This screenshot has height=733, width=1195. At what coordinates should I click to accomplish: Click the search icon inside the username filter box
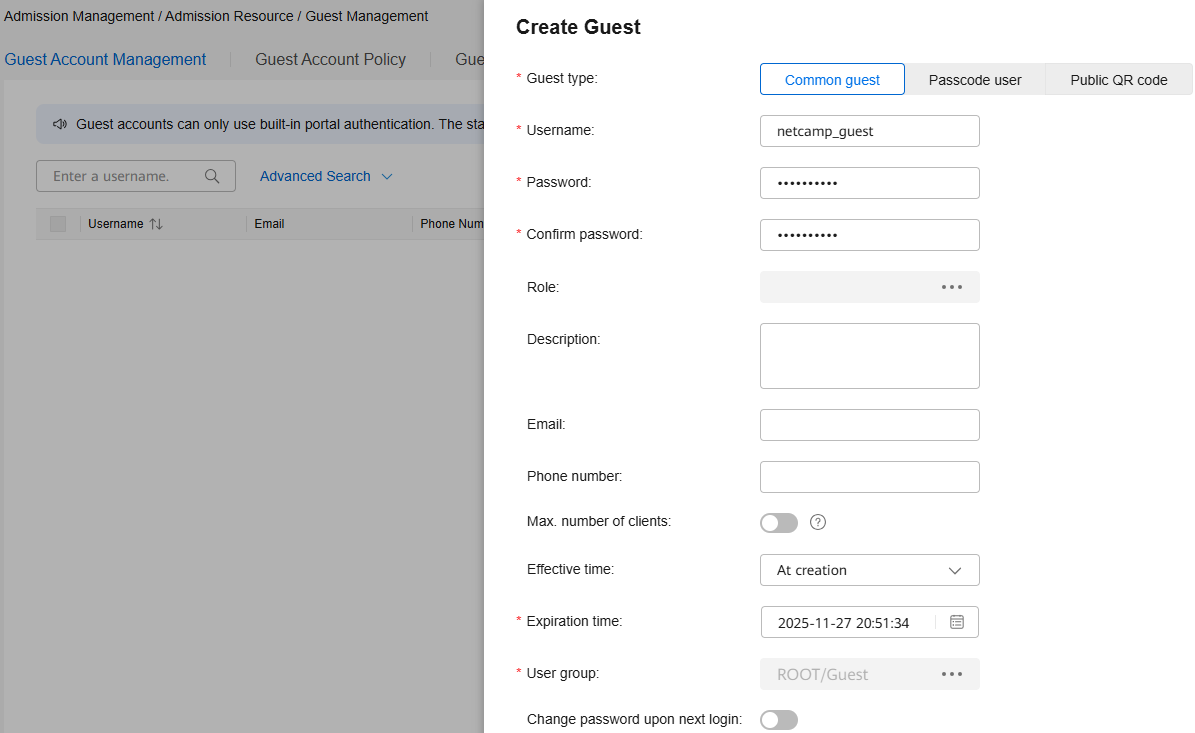tap(212, 176)
